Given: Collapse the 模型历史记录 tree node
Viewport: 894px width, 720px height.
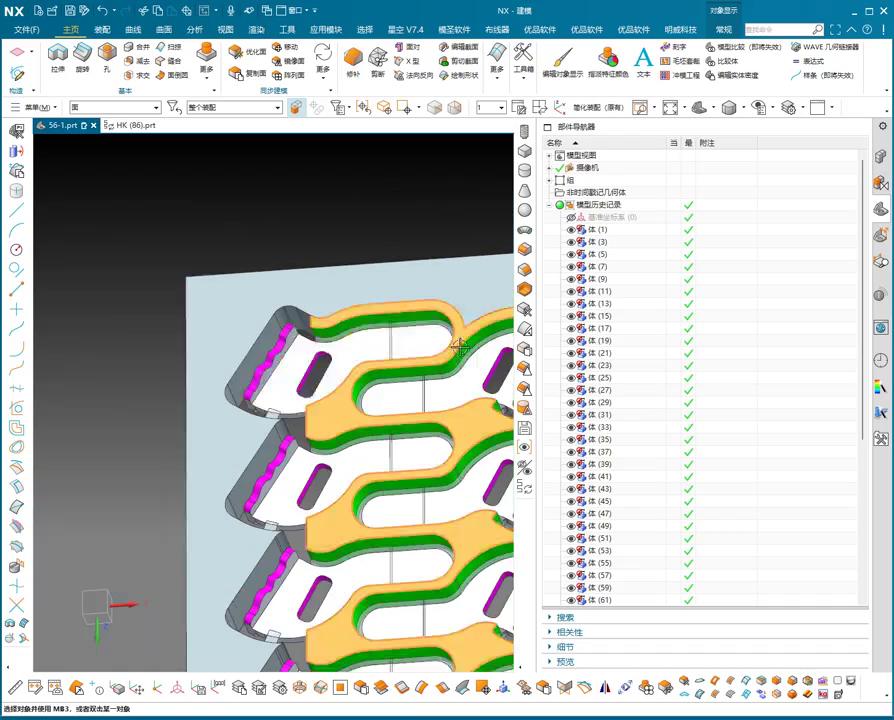Looking at the screenshot, I should click(549, 205).
